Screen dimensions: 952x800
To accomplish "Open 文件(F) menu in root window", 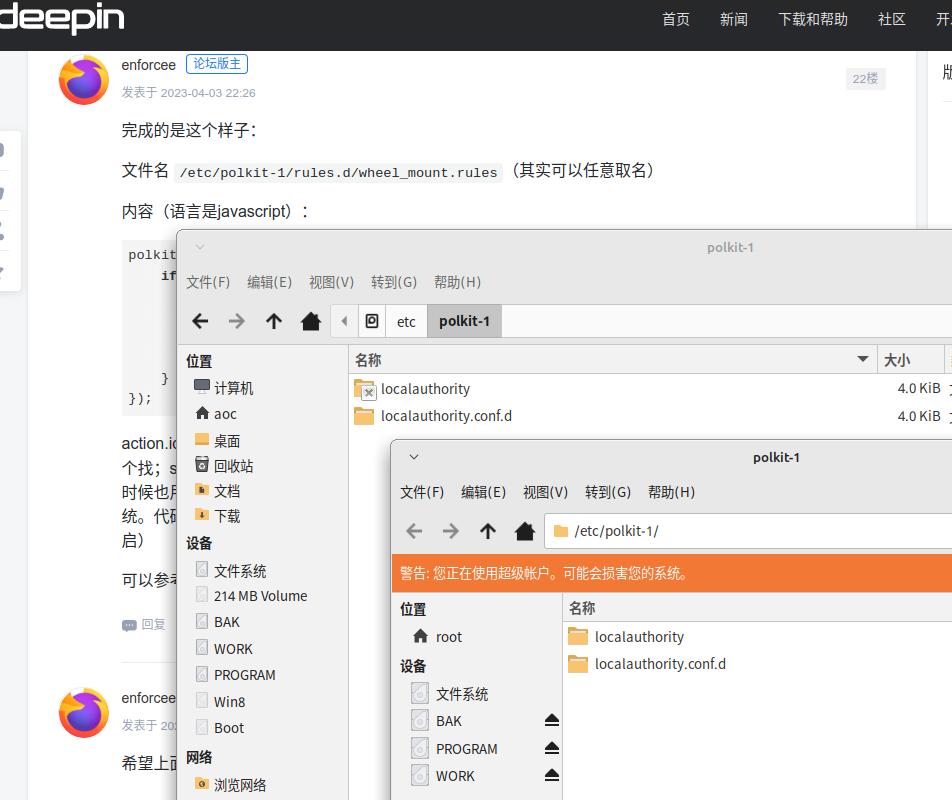I will (422, 492).
